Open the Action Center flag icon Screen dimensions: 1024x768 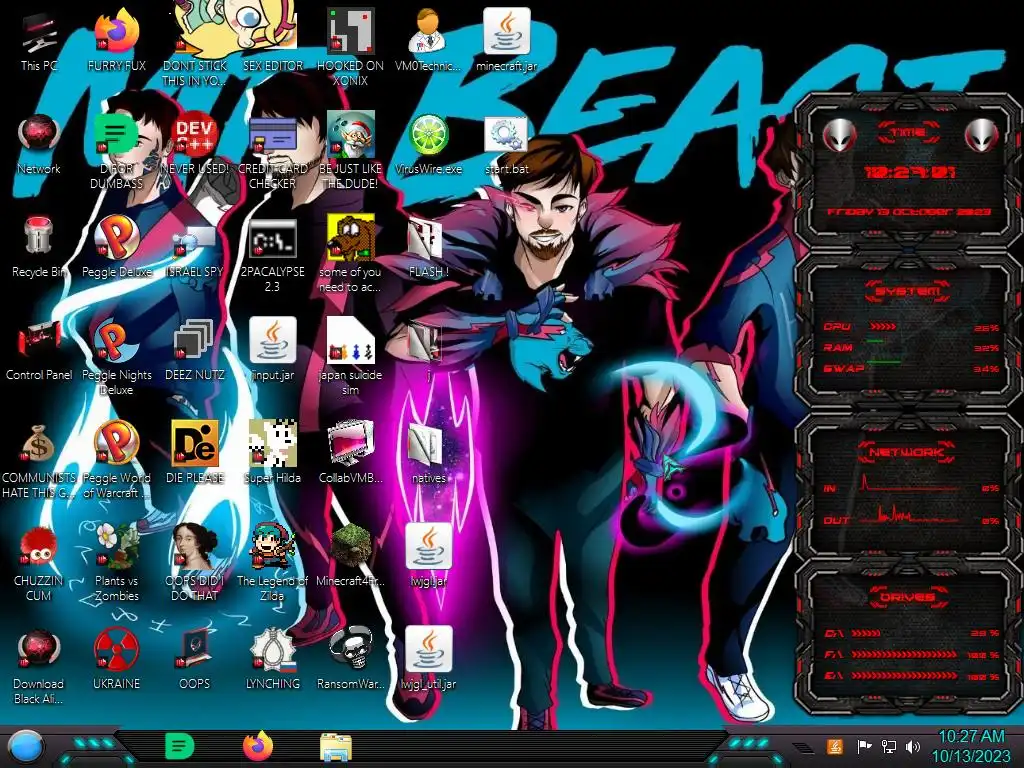[x=864, y=746]
